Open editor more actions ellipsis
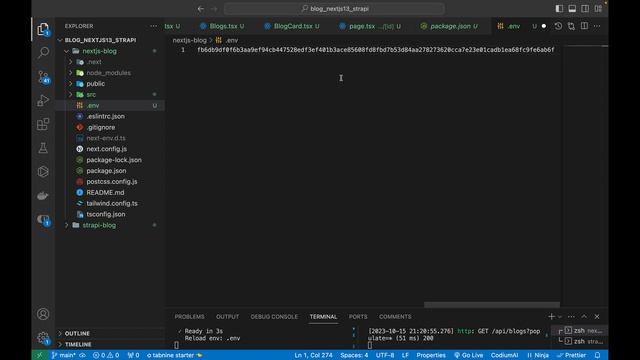The image size is (640, 360). point(597,26)
